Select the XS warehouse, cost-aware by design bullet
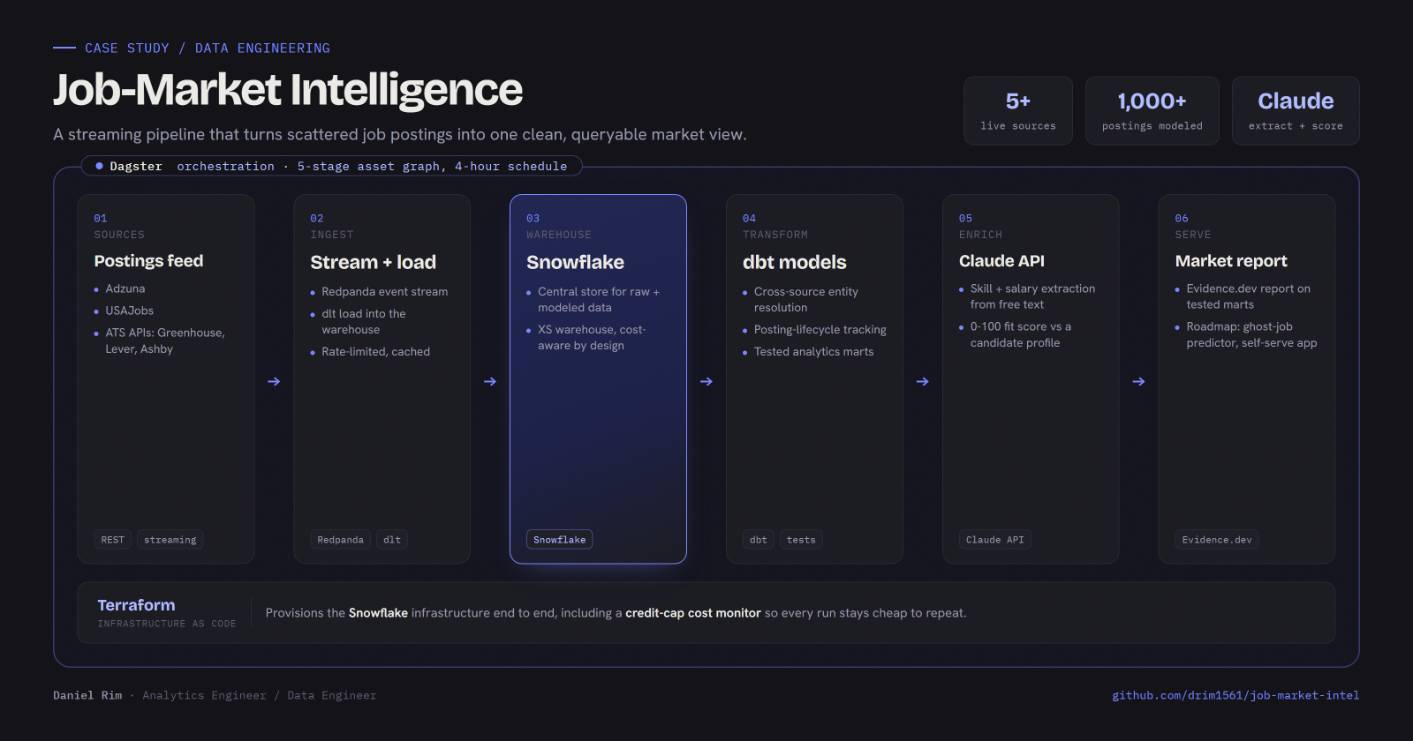The image size is (1413, 741). coord(592,337)
